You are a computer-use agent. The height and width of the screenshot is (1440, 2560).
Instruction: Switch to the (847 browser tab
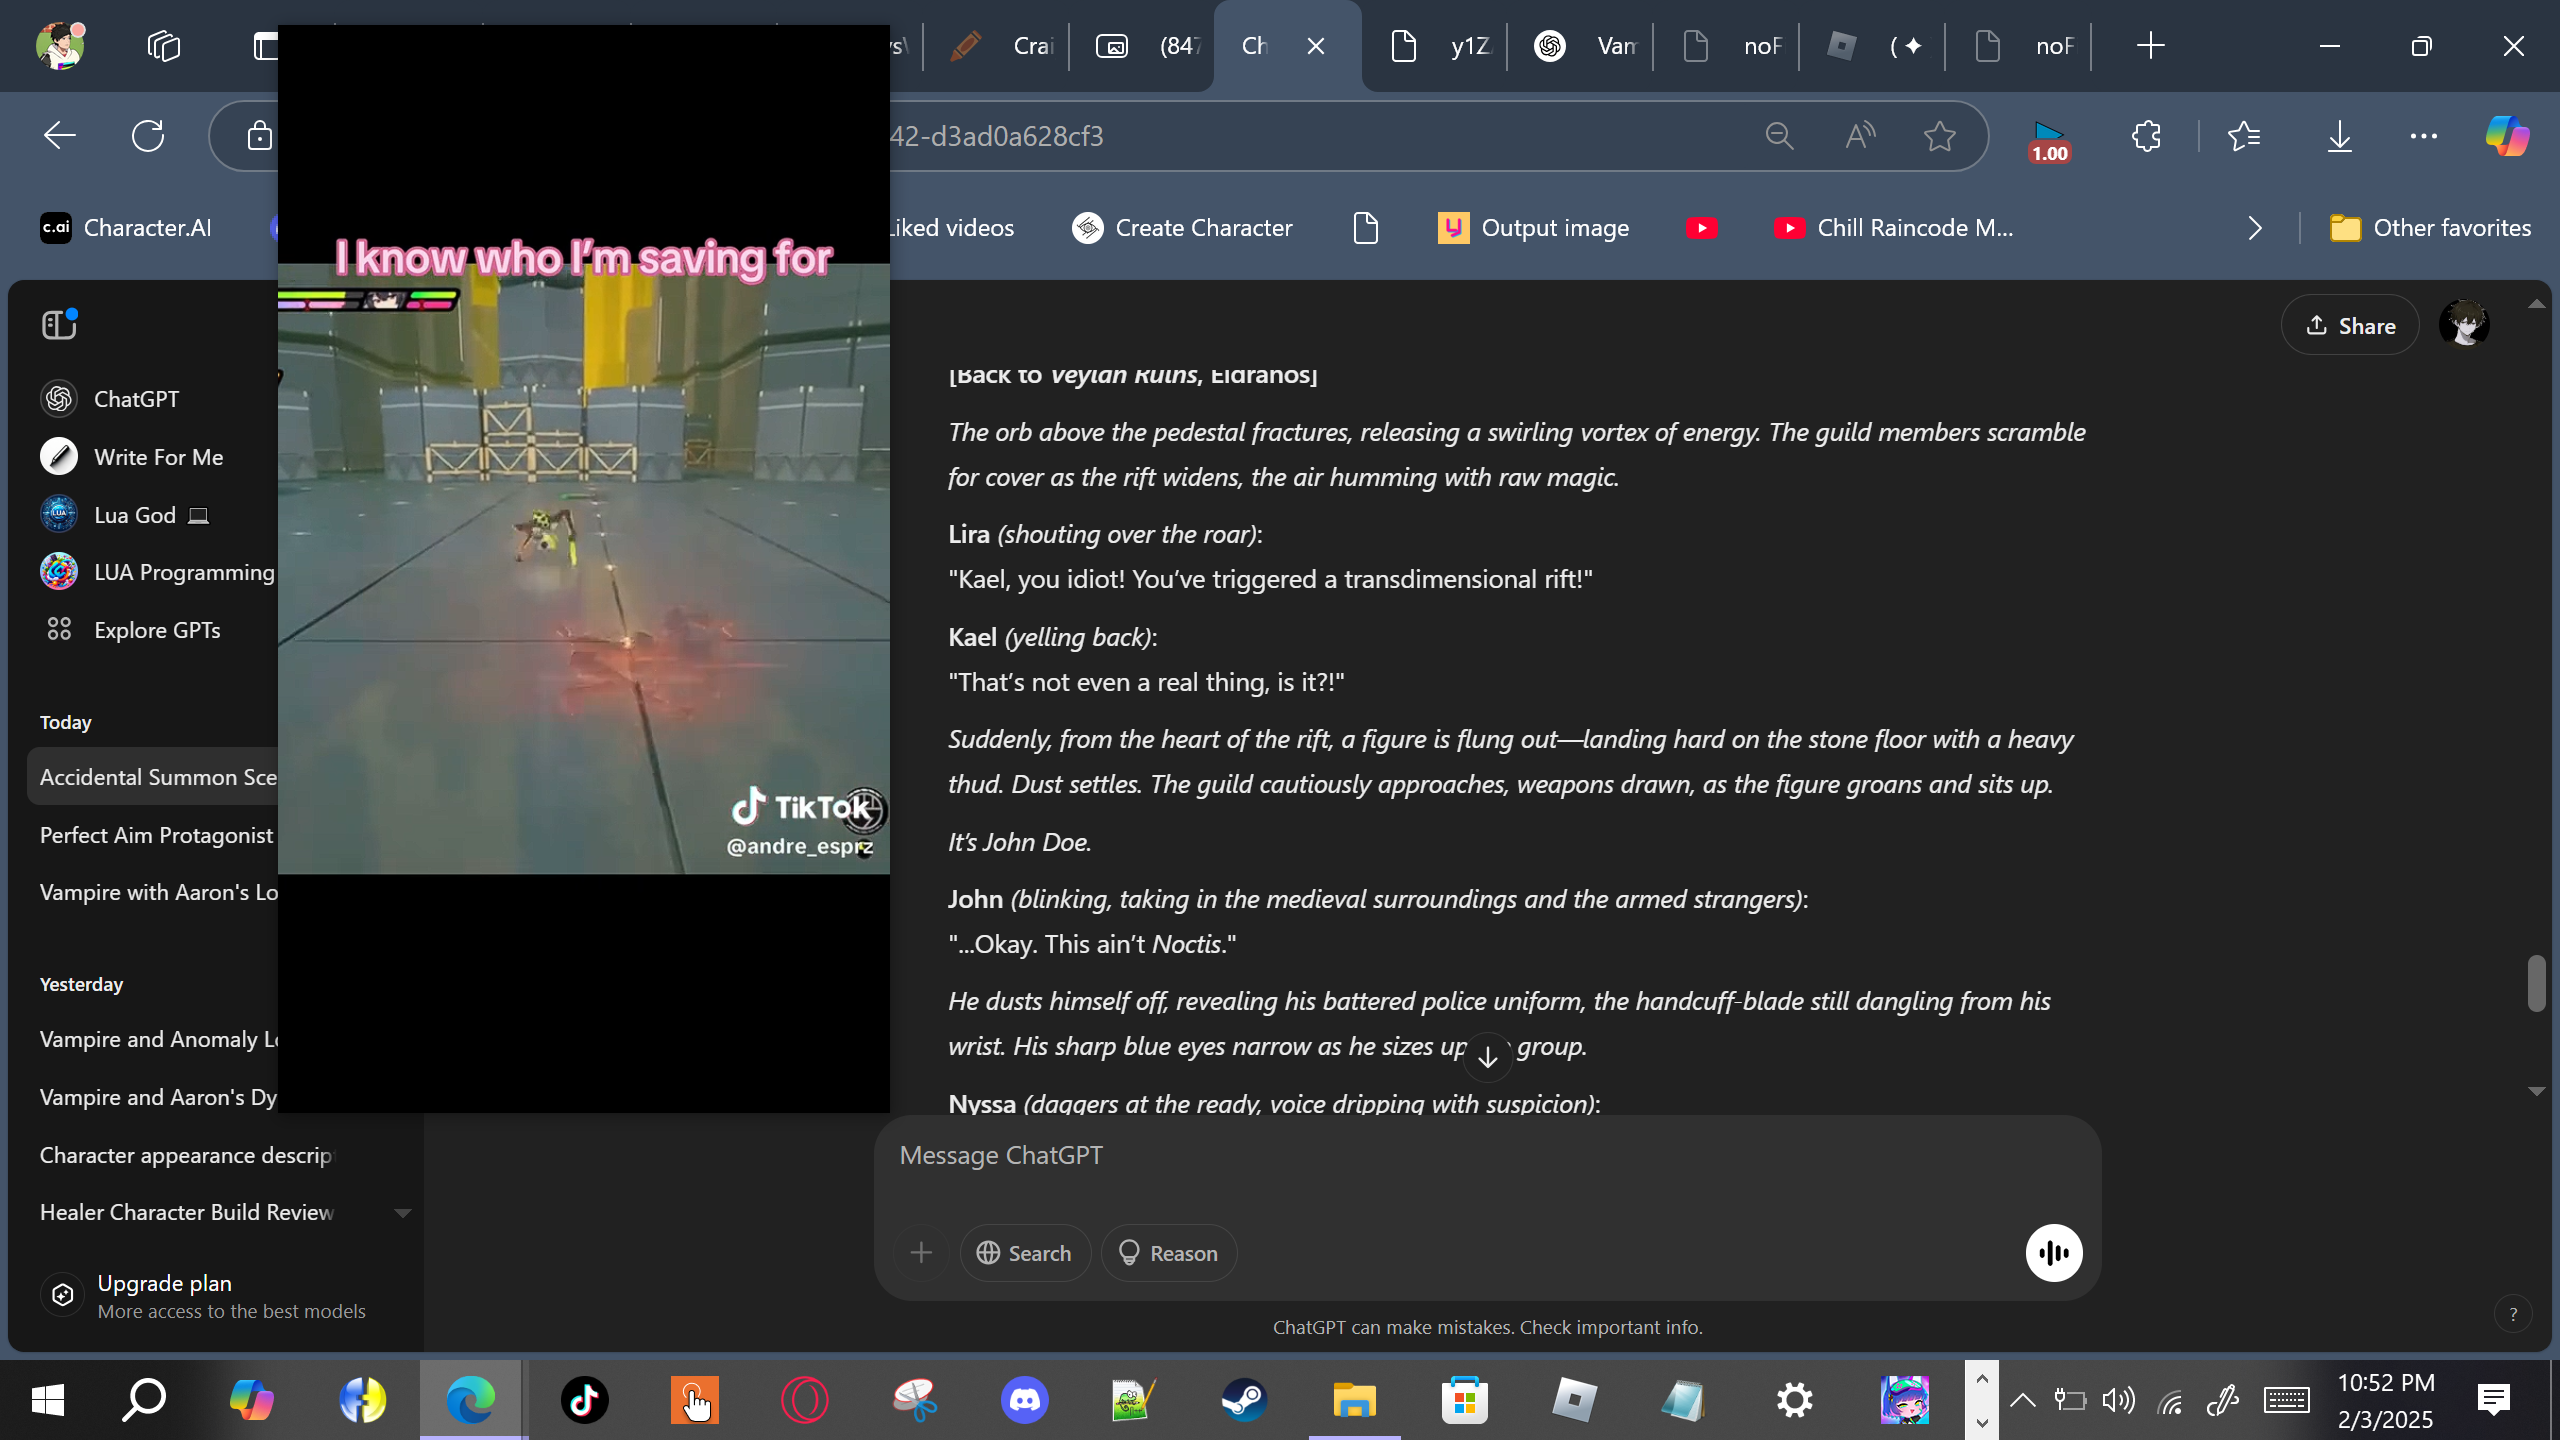click(x=1144, y=46)
